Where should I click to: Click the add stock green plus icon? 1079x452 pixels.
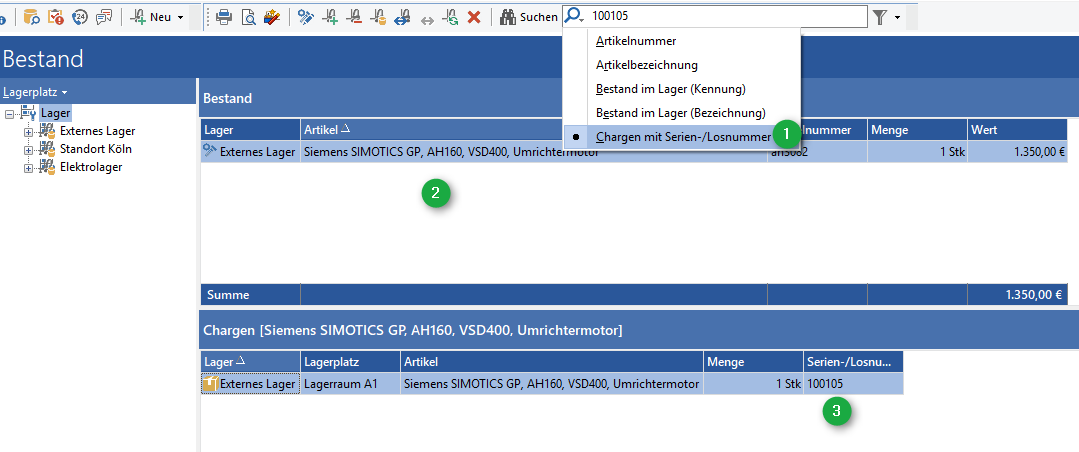click(330, 17)
